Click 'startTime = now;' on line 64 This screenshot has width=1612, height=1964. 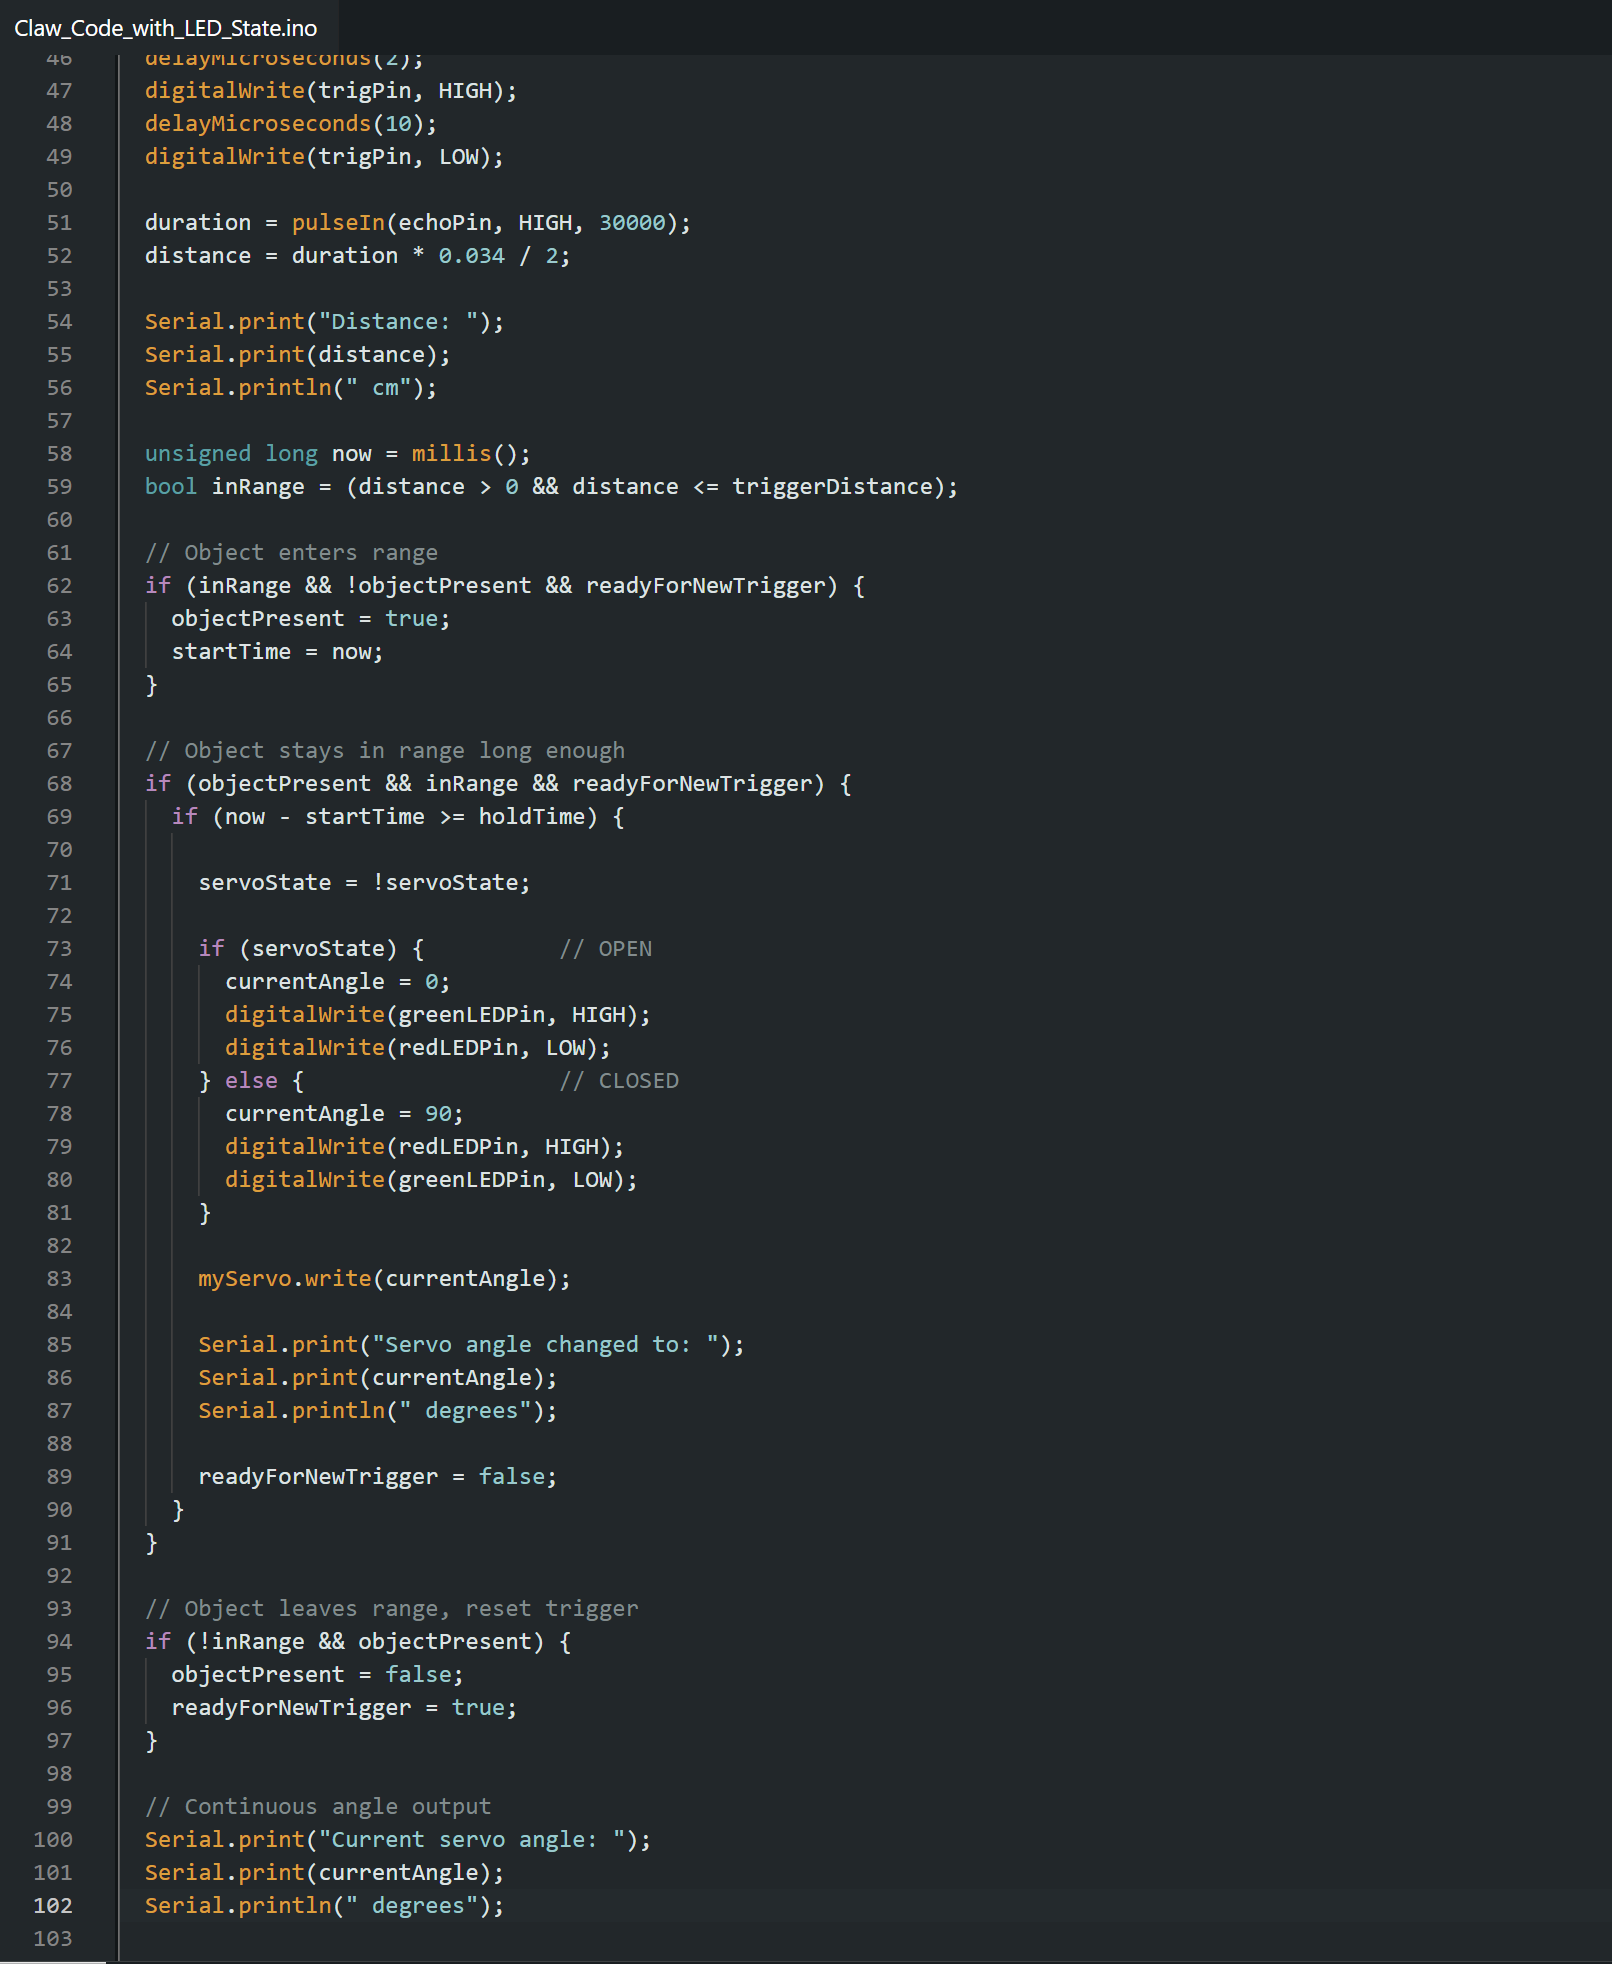click(277, 652)
